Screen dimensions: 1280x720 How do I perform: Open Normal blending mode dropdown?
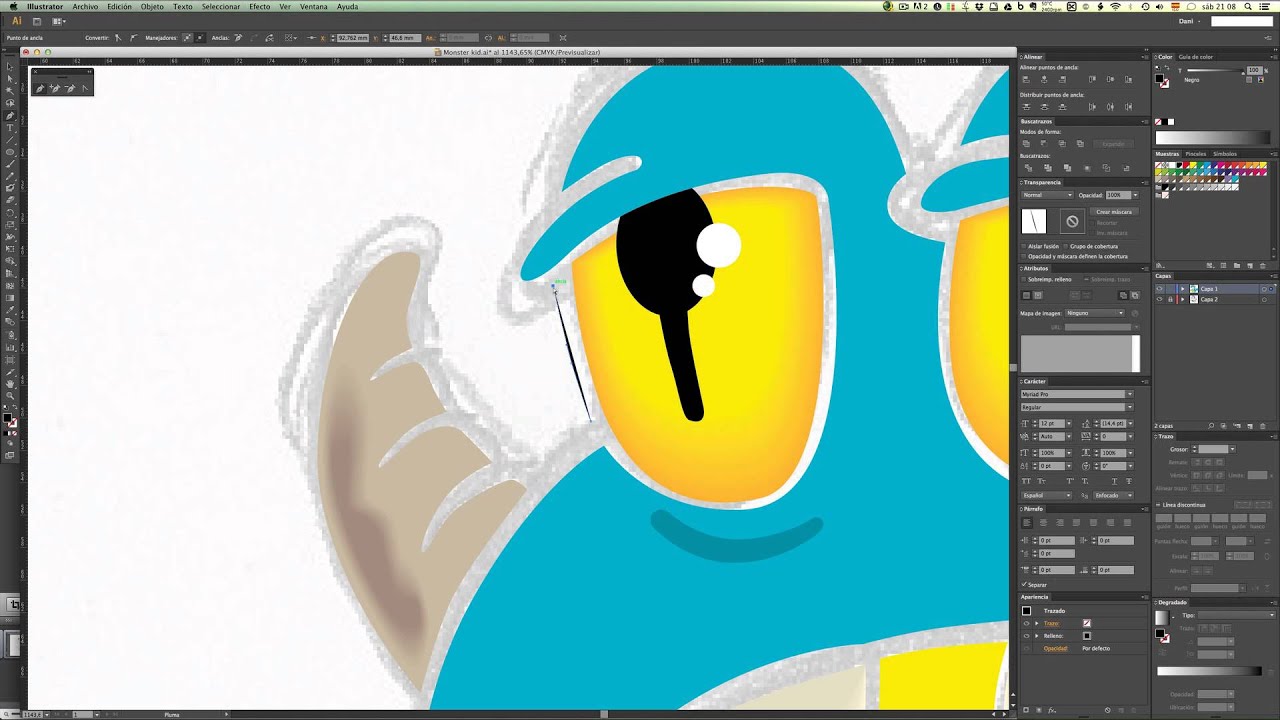(1047, 195)
